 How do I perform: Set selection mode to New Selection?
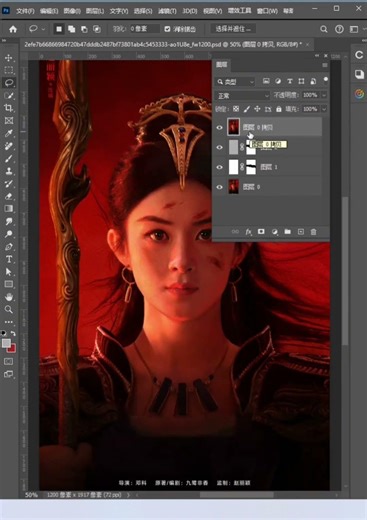(x=59, y=29)
